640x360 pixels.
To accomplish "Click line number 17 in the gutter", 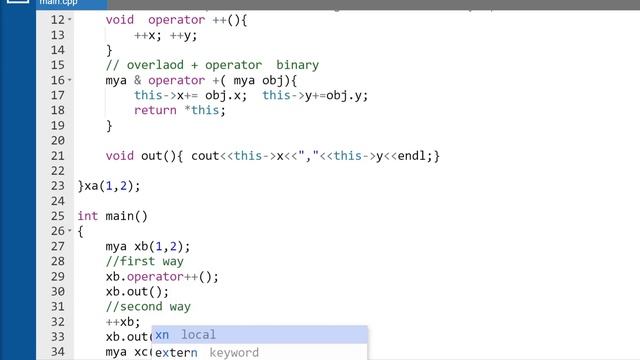I will click(x=58, y=95).
